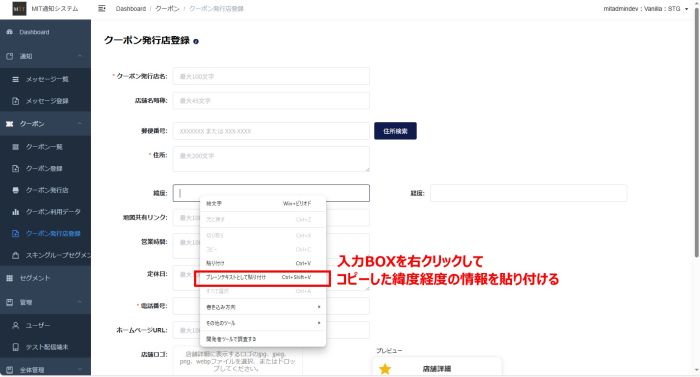700x377 pixels.
Task: Click the 店舗詳細 preview heading
Action: 436,369
